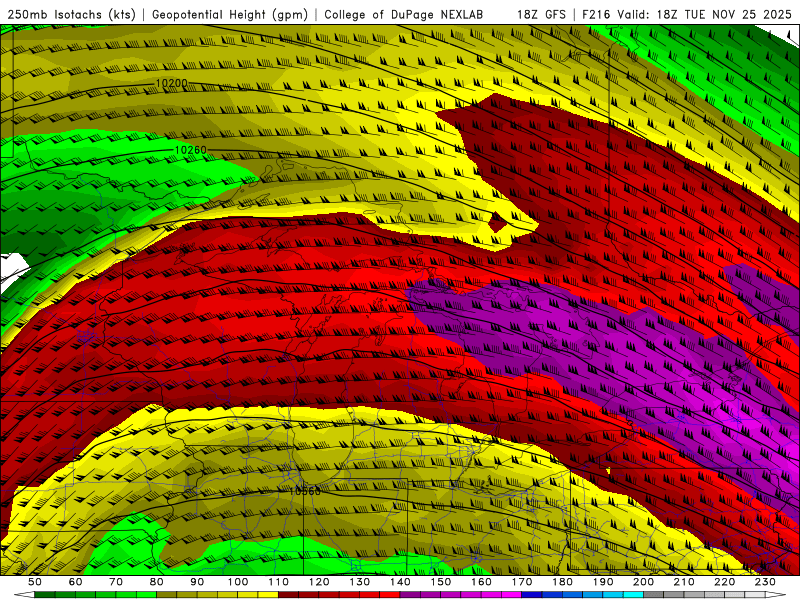The width and height of the screenshot is (800, 600).
Task: Click the 140 label on the color scale
Action: 400,582
